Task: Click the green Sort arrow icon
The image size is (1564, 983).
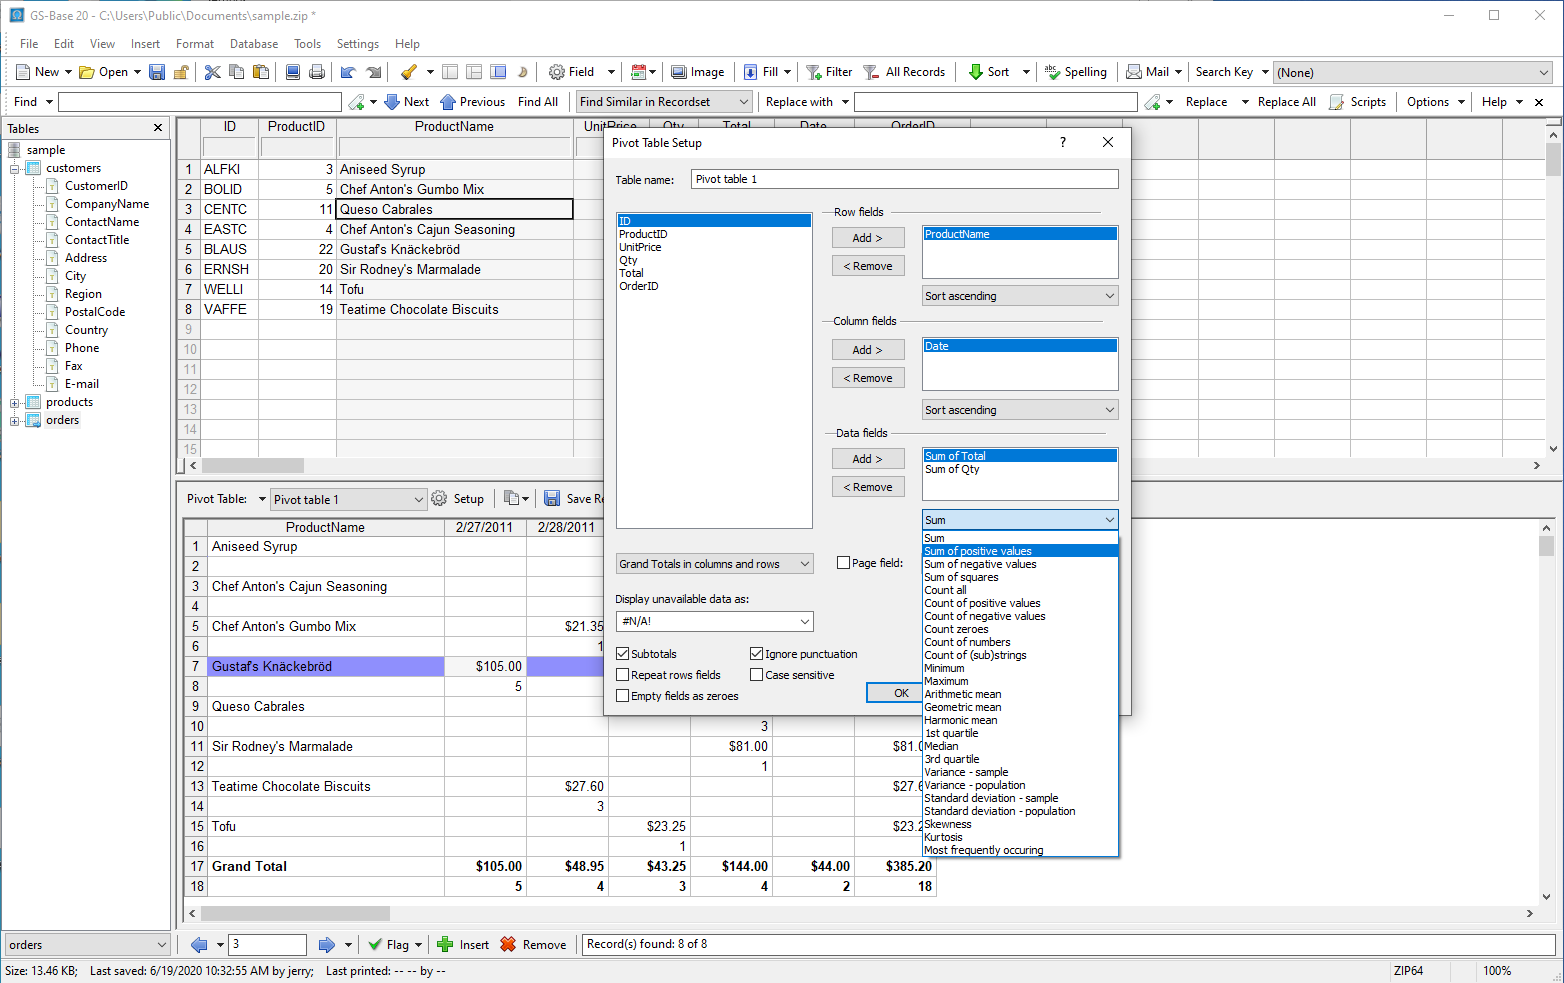Action: click(976, 72)
